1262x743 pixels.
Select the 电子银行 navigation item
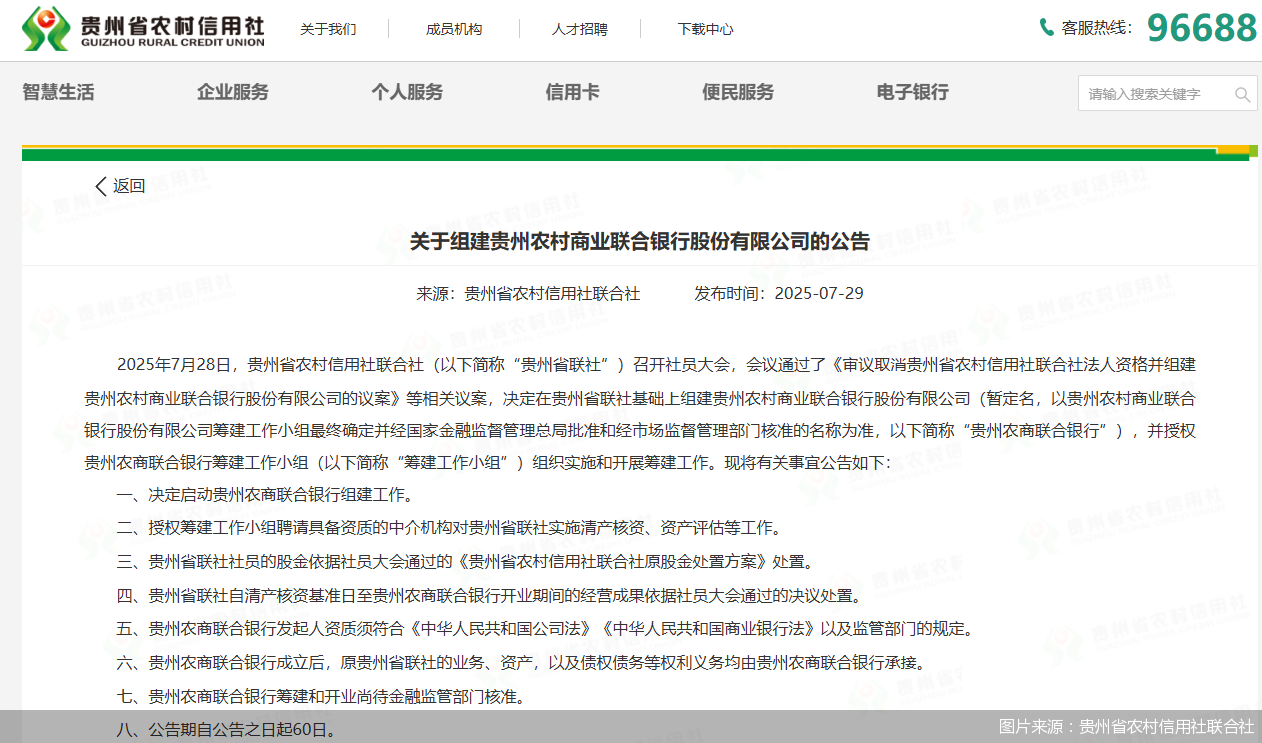point(912,92)
